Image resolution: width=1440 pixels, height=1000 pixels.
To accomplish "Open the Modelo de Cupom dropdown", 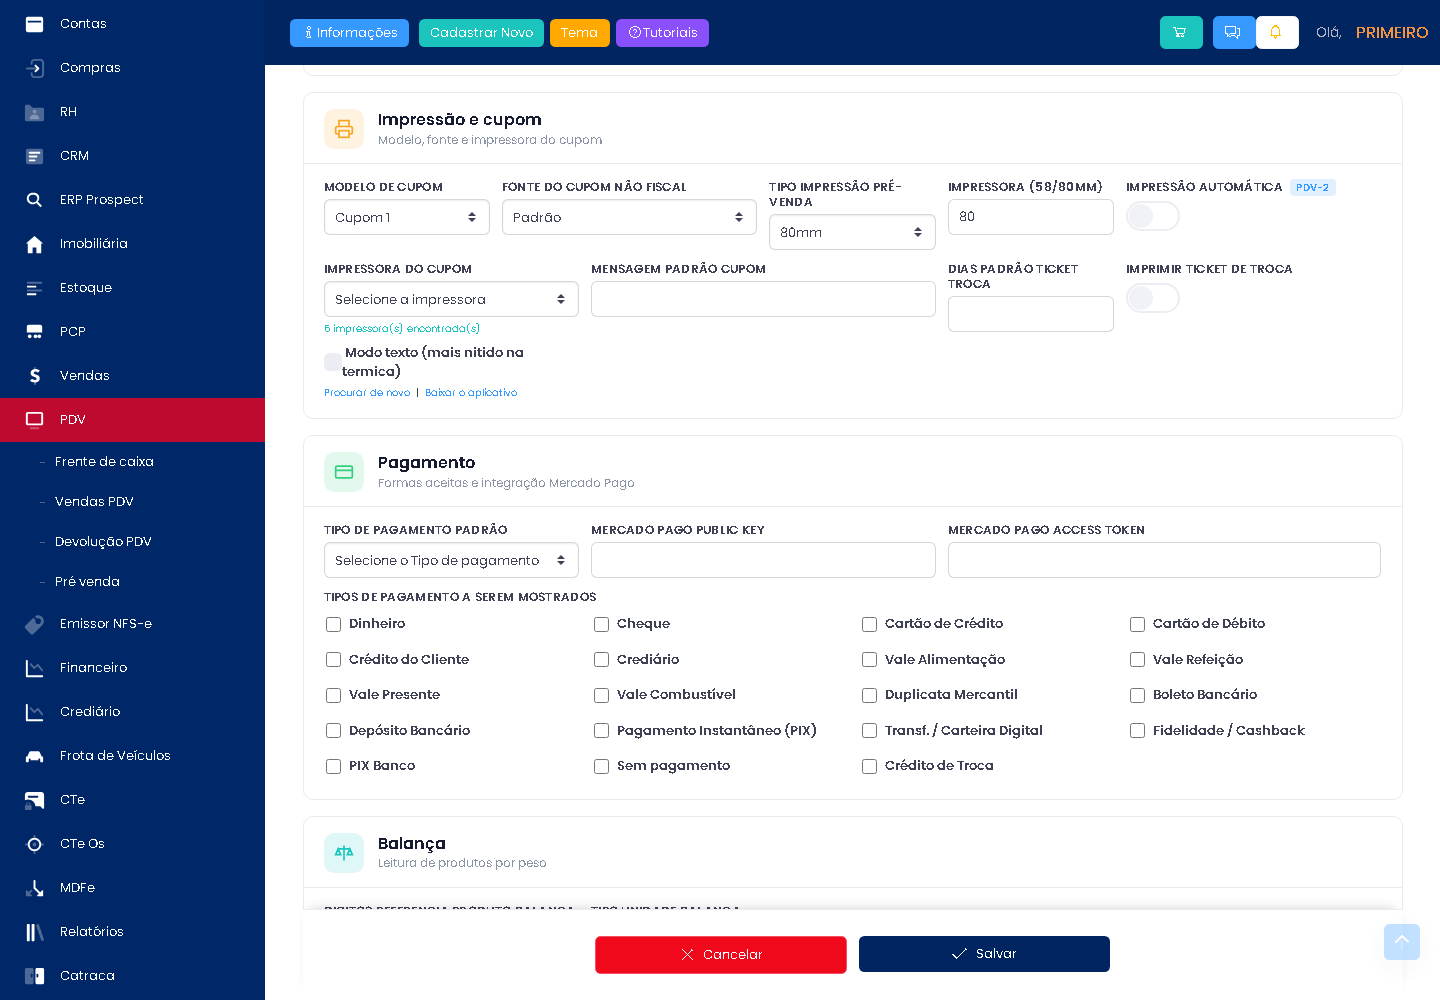I will point(407,217).
